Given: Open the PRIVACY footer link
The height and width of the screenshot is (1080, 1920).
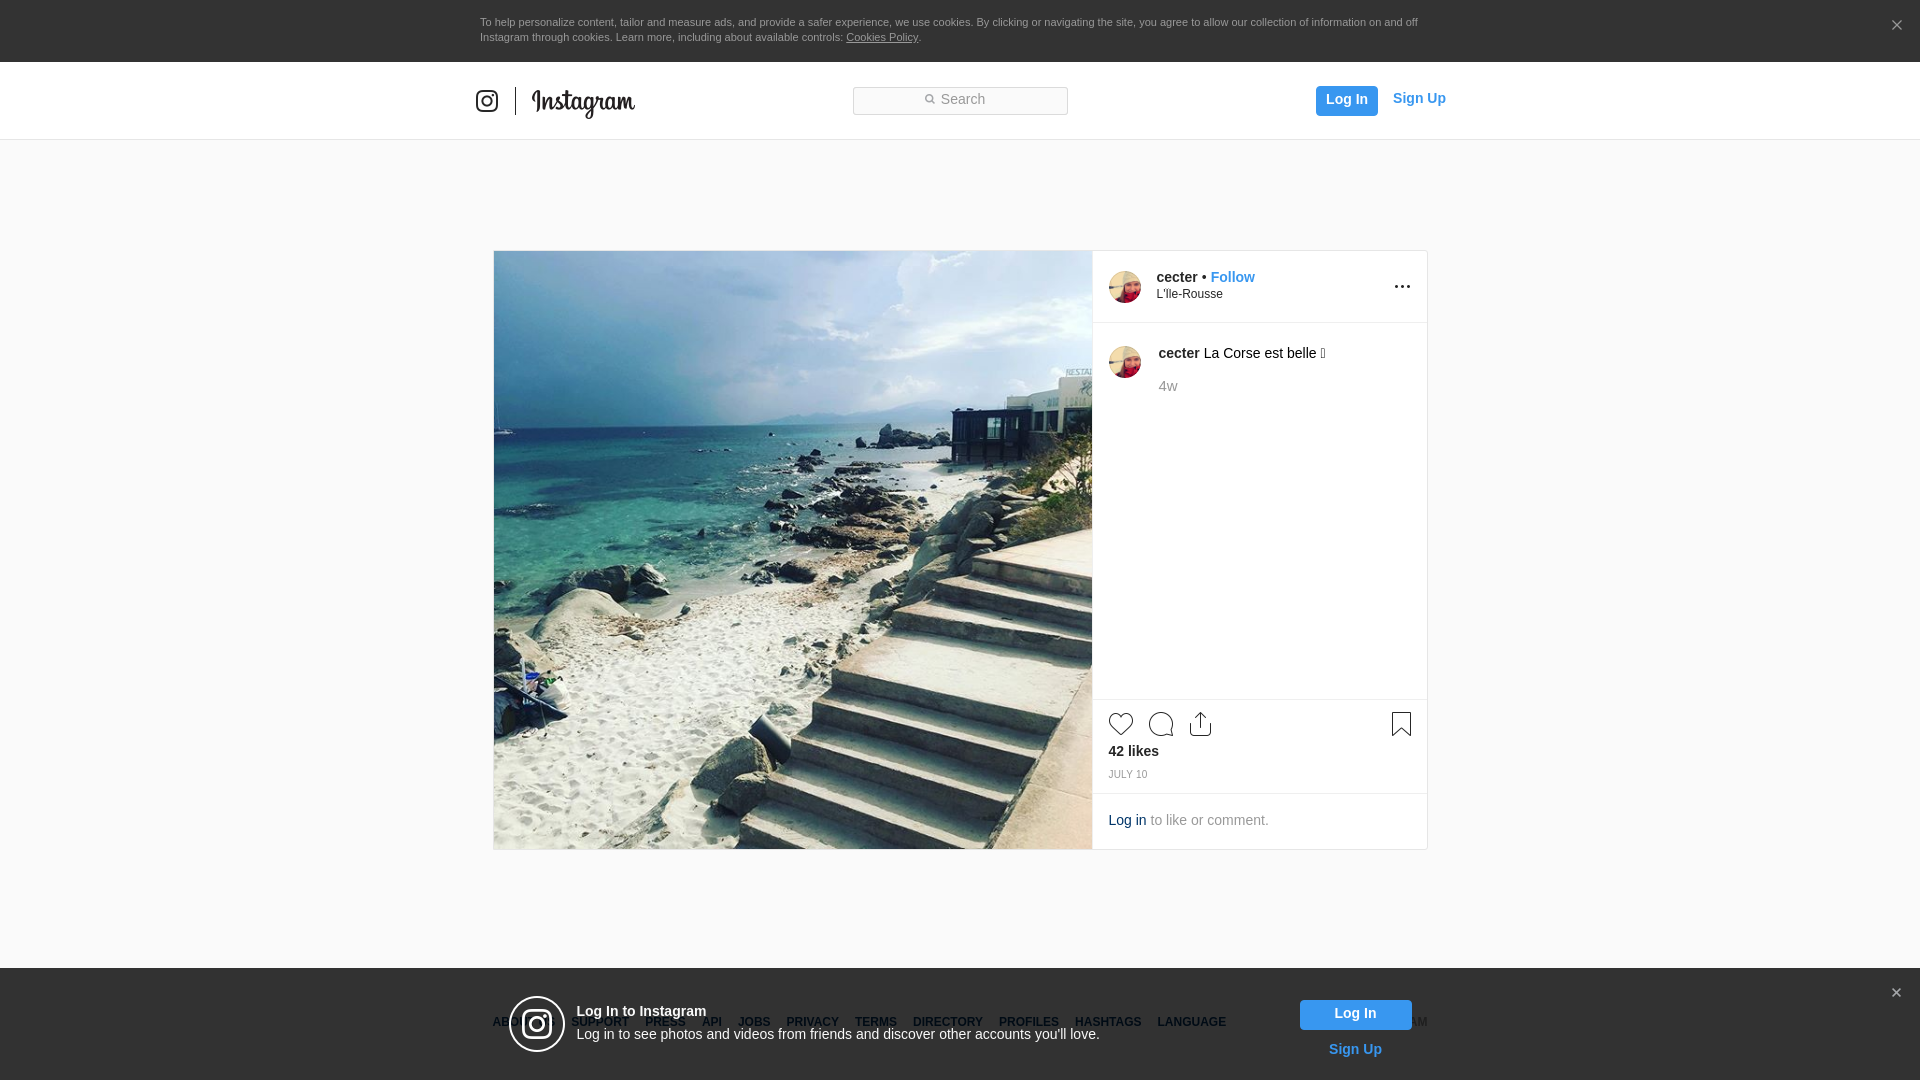Looking at the screenshot, I should point(812,1022).
